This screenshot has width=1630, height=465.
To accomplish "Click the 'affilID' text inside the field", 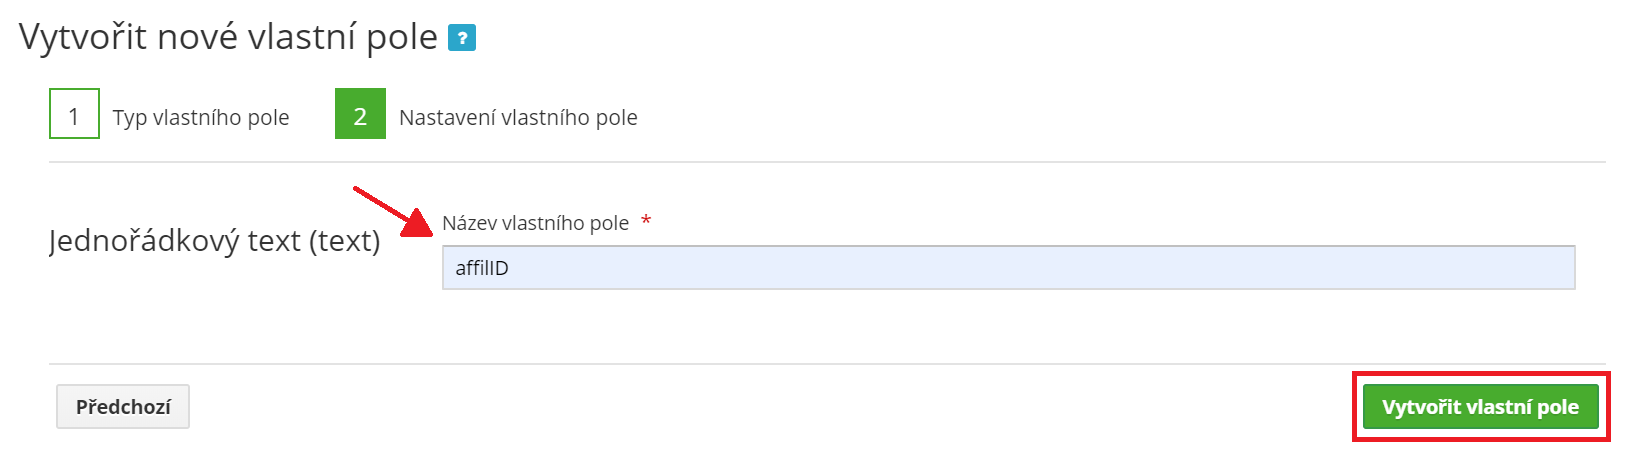I will tap(482, 268).
